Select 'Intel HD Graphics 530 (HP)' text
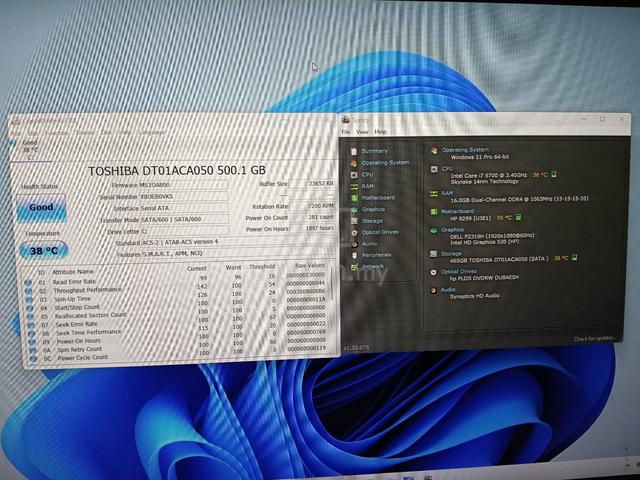The width and height of the screenshot is (640, 480). [484, 242]
